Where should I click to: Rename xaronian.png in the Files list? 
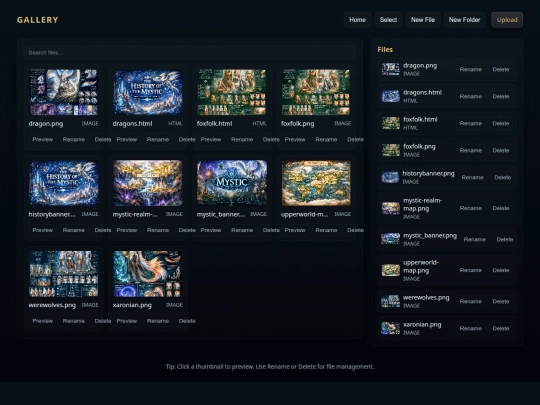[470, 329]
